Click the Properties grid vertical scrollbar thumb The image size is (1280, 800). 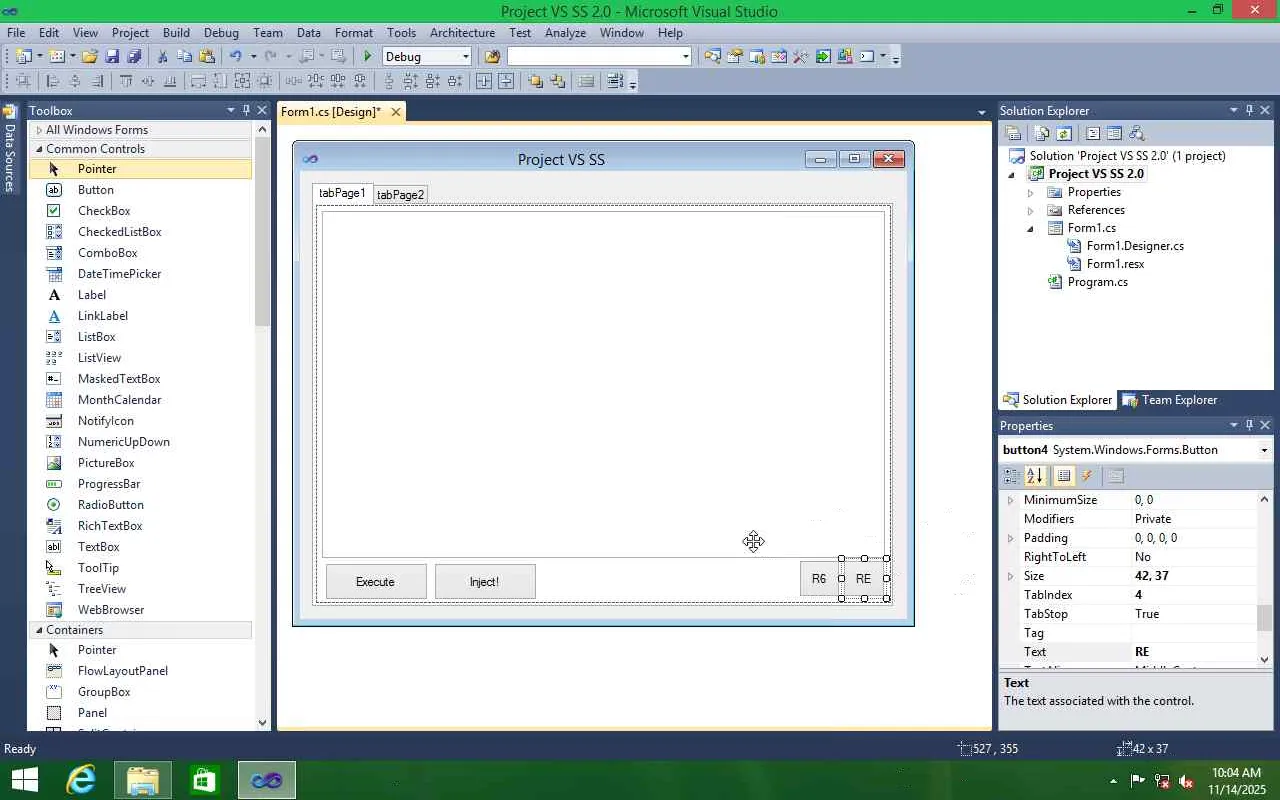click(x=1265, y=619)
